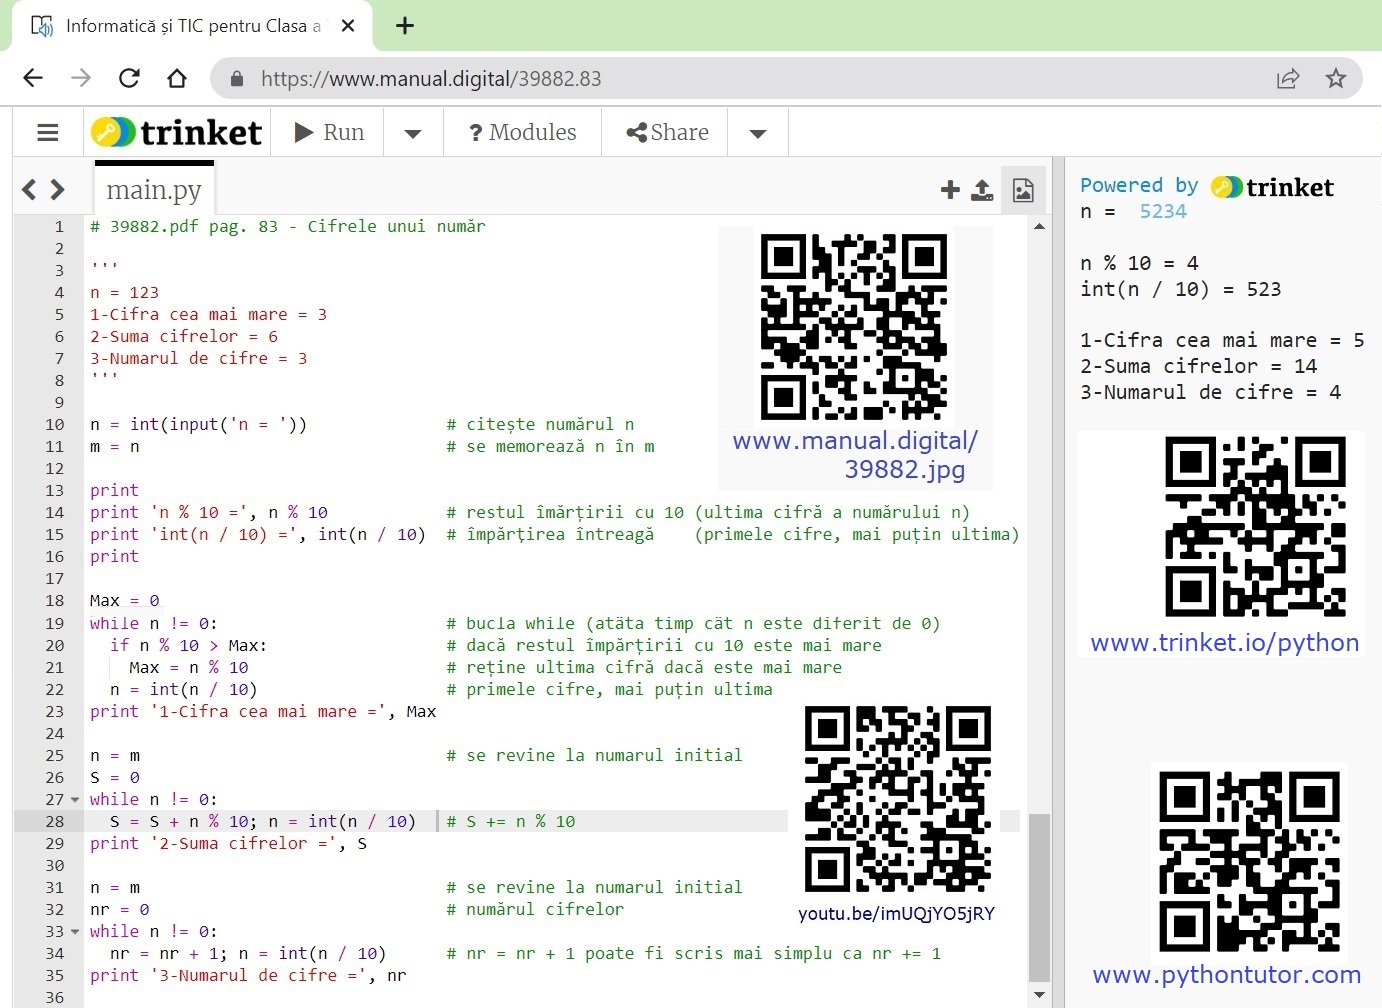Click the www.trinket.io/python link
Viewport: 1382px width, 1008px height.
tap(1224, 642)
